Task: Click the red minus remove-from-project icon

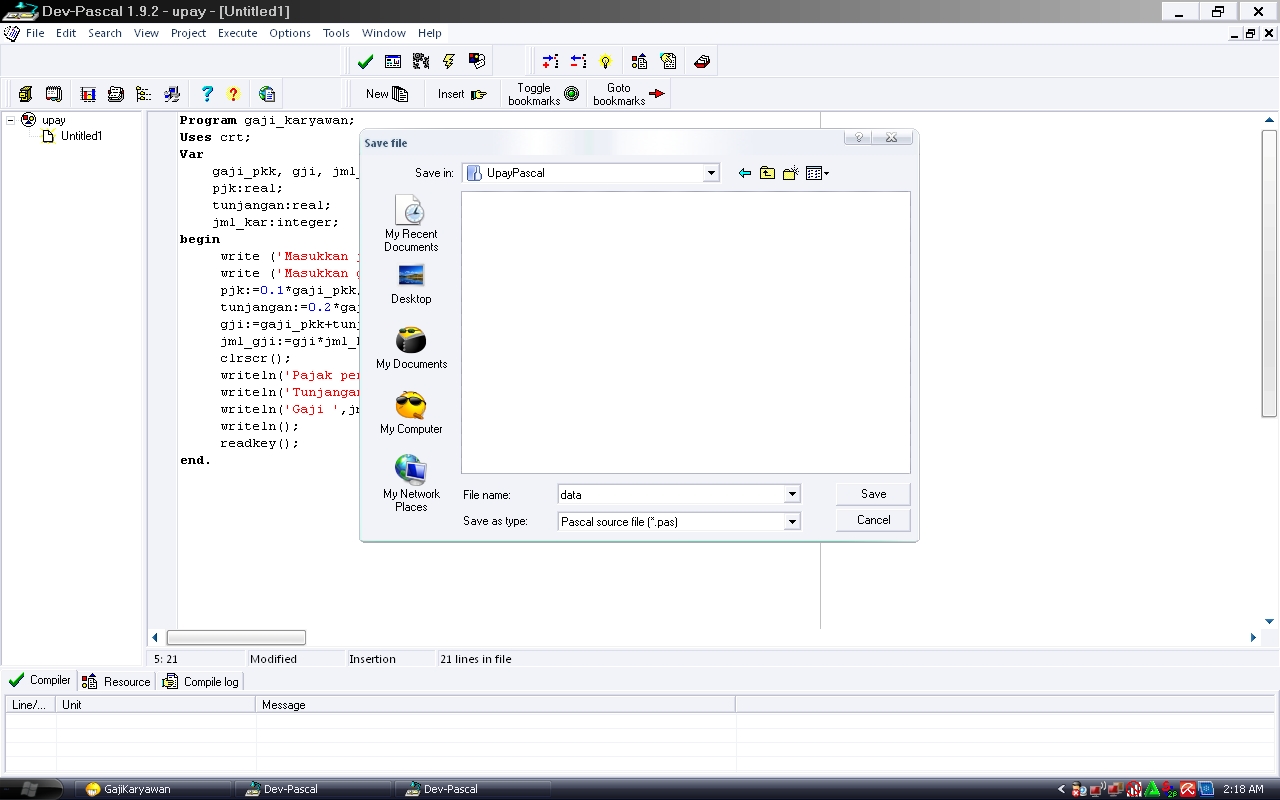Action: coord(578,62)
